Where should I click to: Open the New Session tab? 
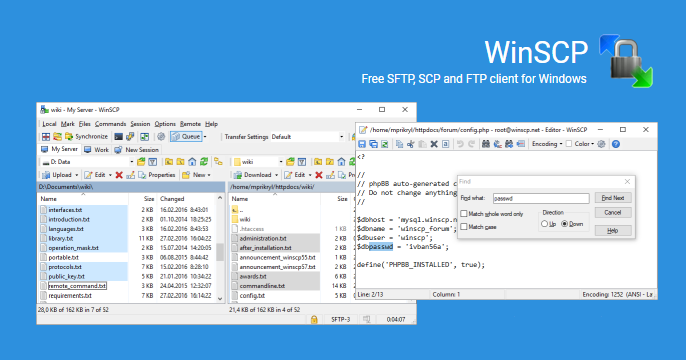pos(136,150)
